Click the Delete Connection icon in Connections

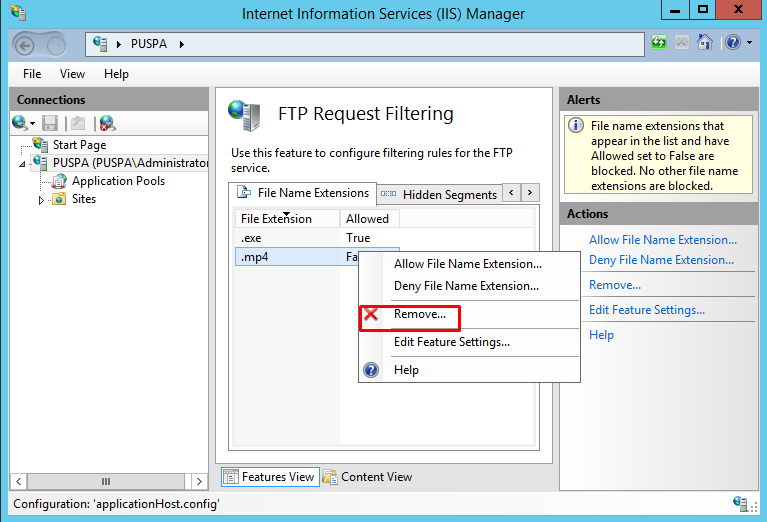[x=106, y=123]
